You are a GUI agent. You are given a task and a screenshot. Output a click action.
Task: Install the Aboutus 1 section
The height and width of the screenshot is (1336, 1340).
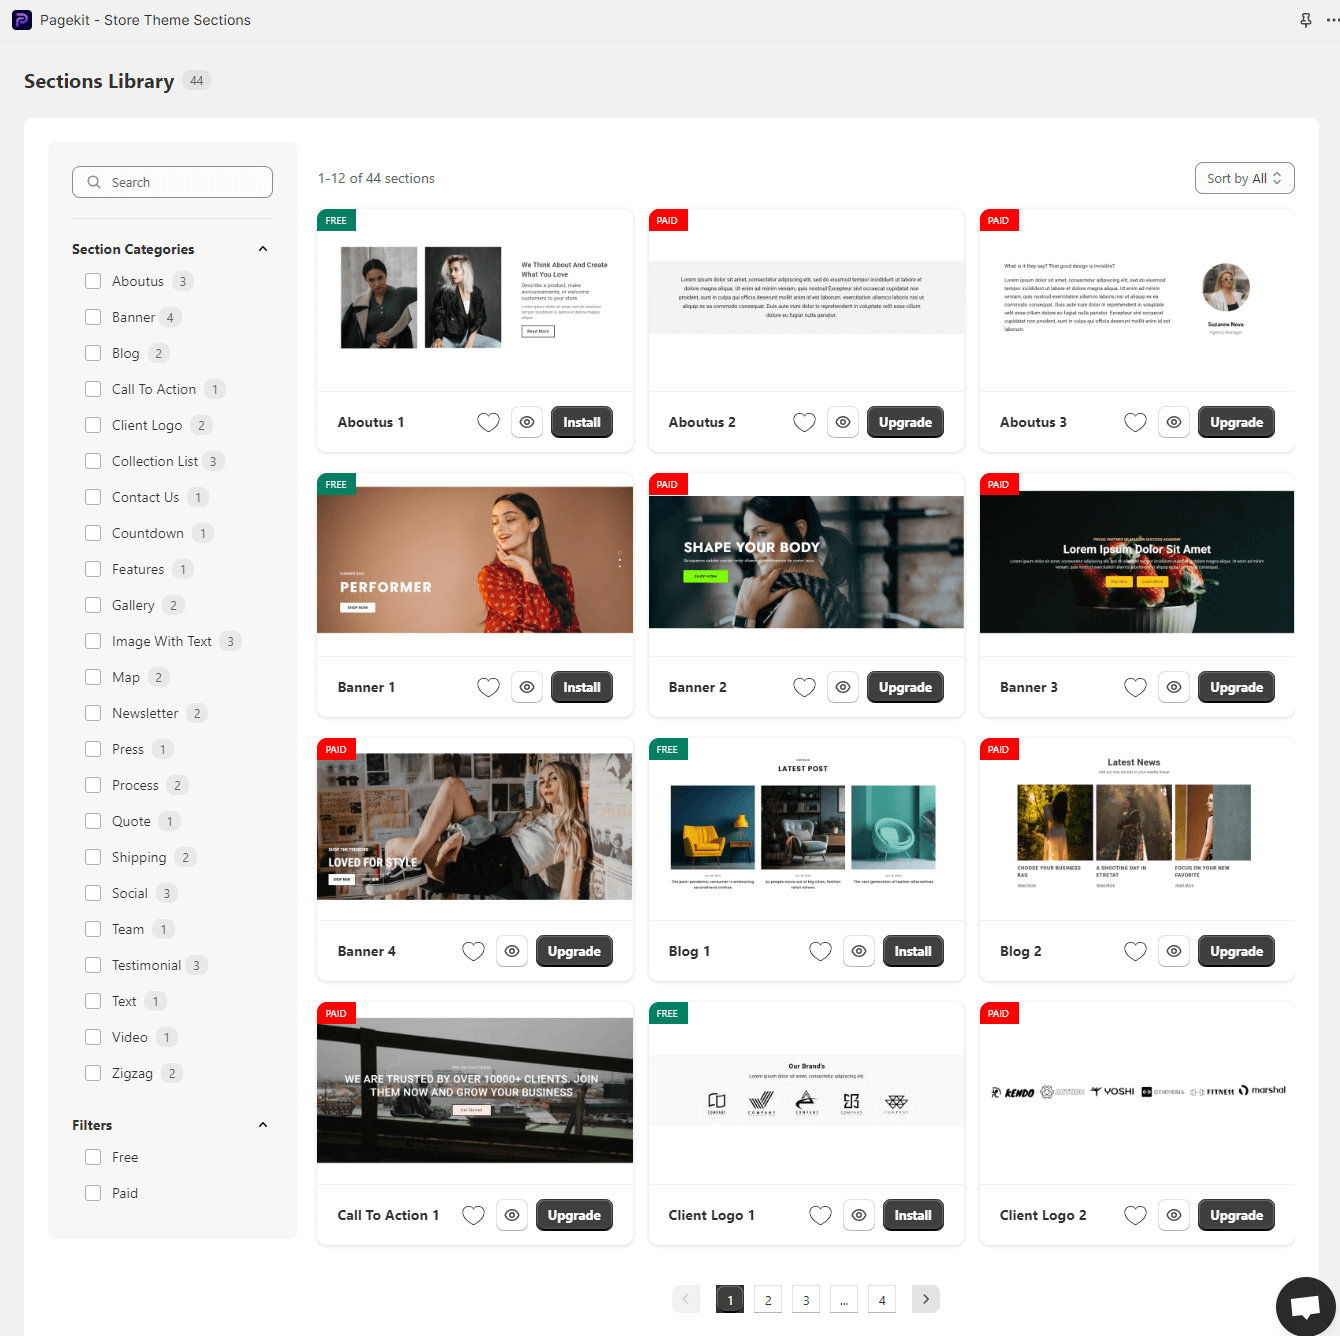pyautogui.click(x=581, y=423)
